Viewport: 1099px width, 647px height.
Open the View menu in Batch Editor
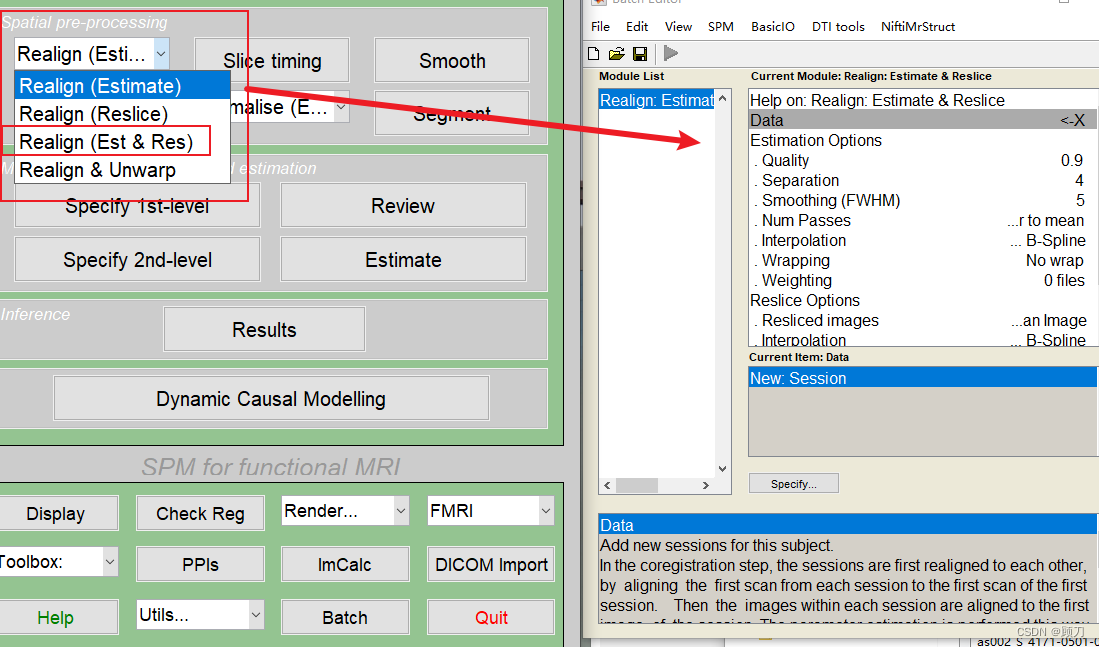tap(678, 27)
